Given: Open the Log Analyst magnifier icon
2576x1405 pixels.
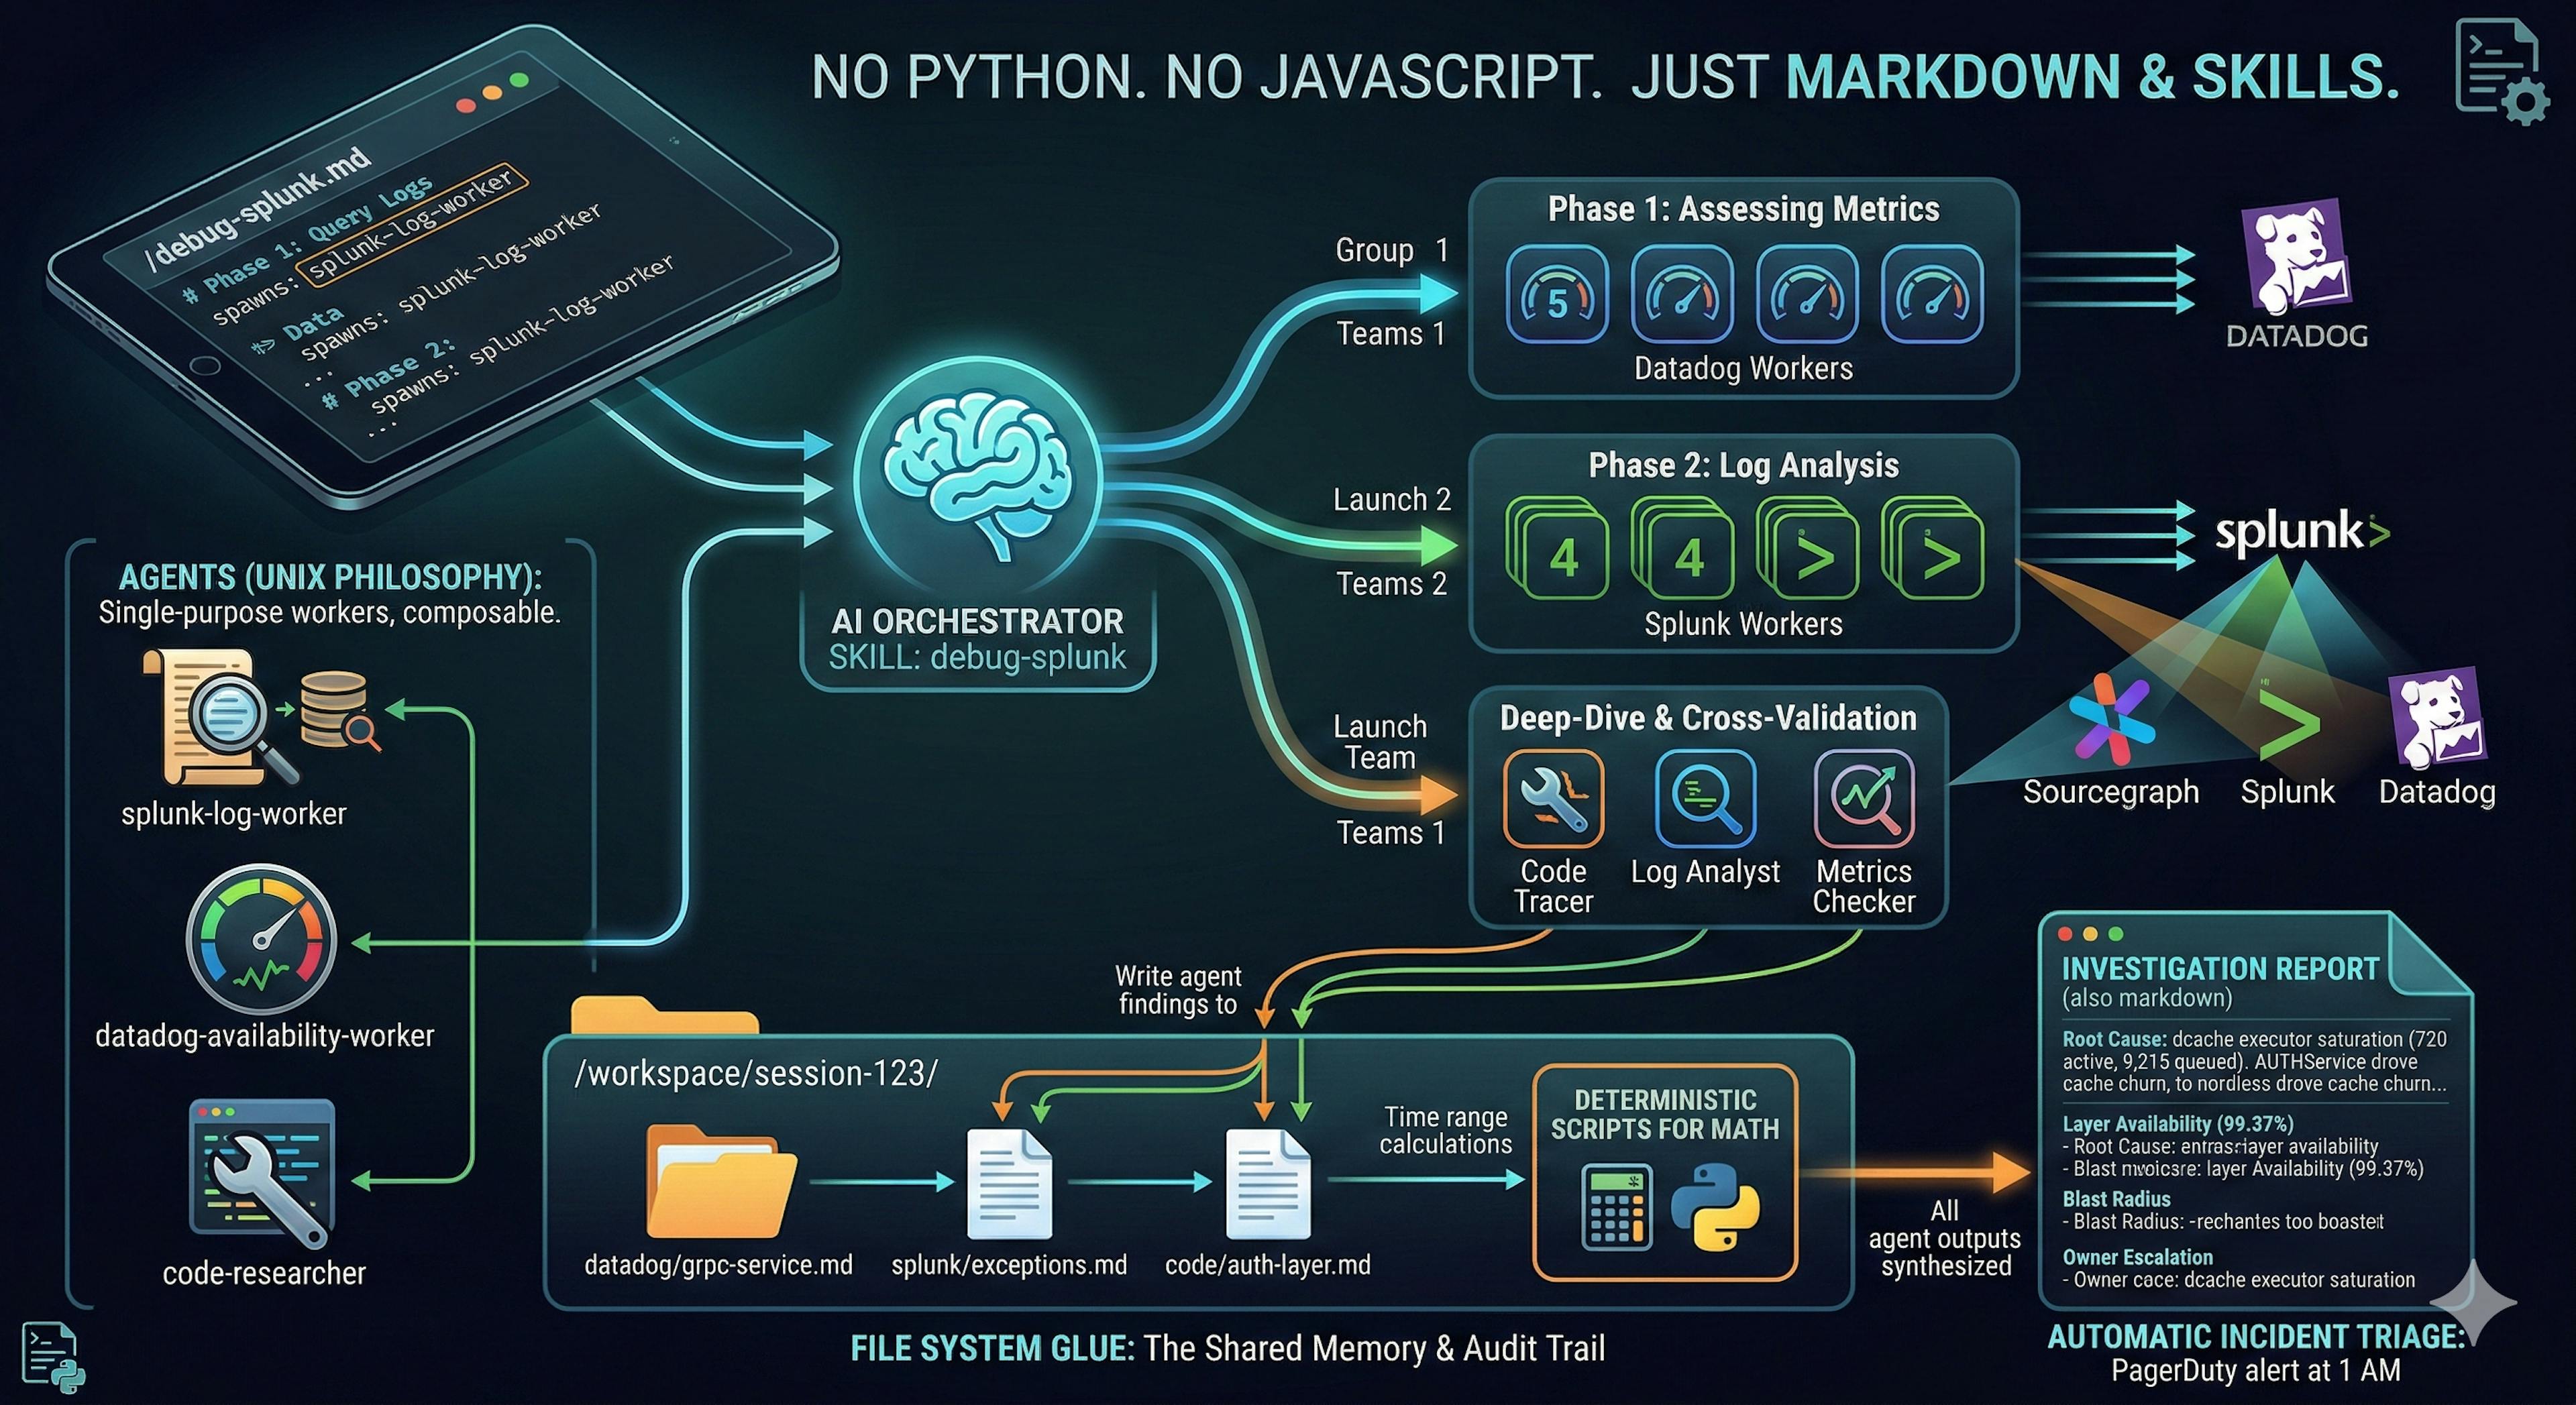Looking at the screenshot, I should pos(1706,798).
